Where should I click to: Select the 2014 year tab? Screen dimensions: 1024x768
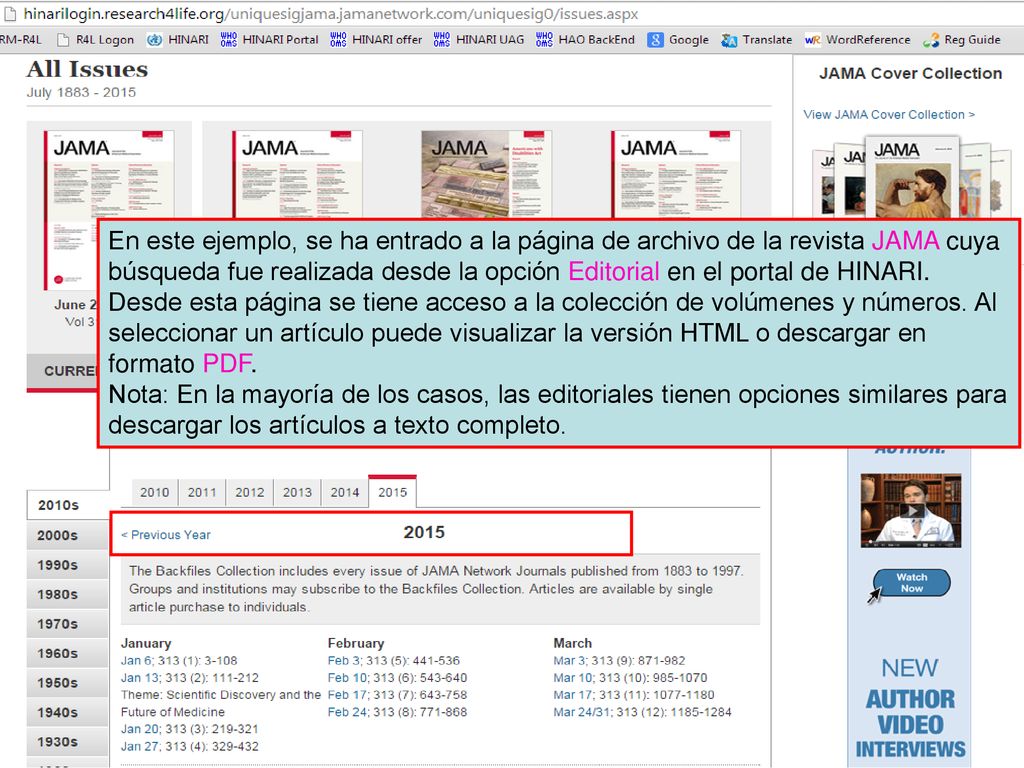345,492
